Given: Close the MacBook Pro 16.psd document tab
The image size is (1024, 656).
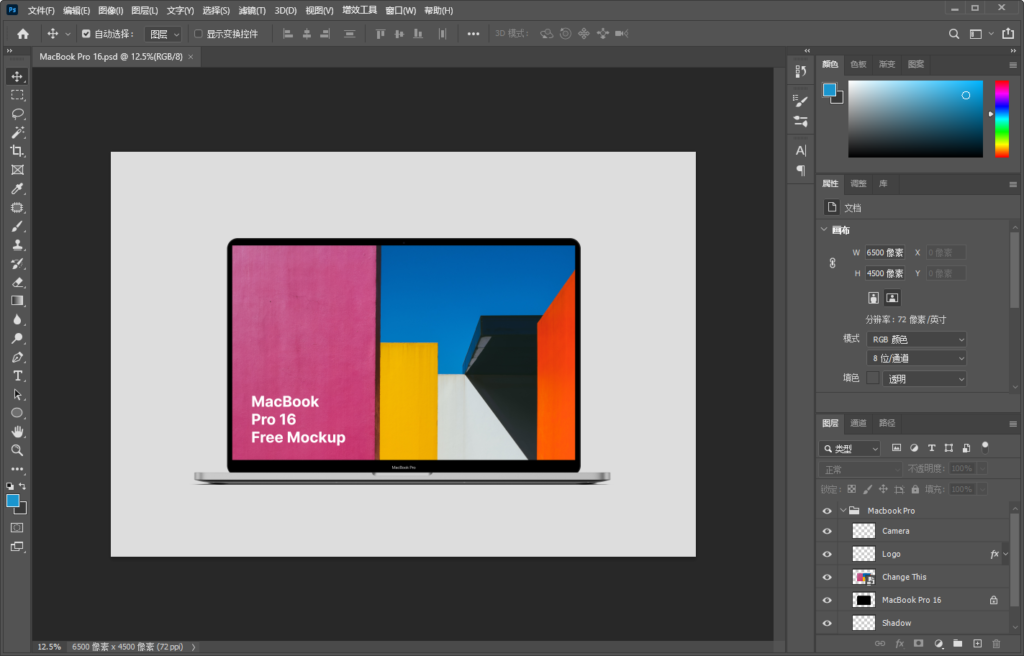Looking at the screenshot, I should [x=191, y=57].
